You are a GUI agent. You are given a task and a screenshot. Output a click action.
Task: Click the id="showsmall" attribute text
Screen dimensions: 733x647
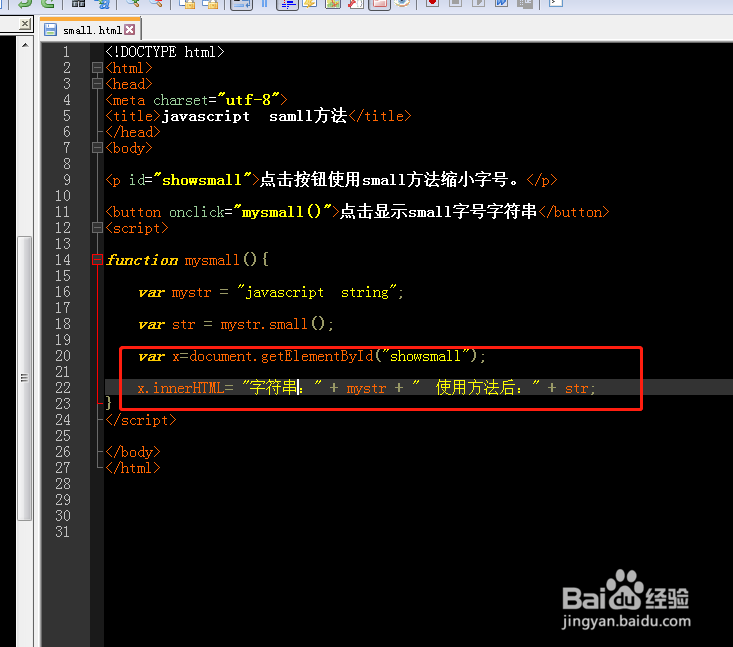190,180
